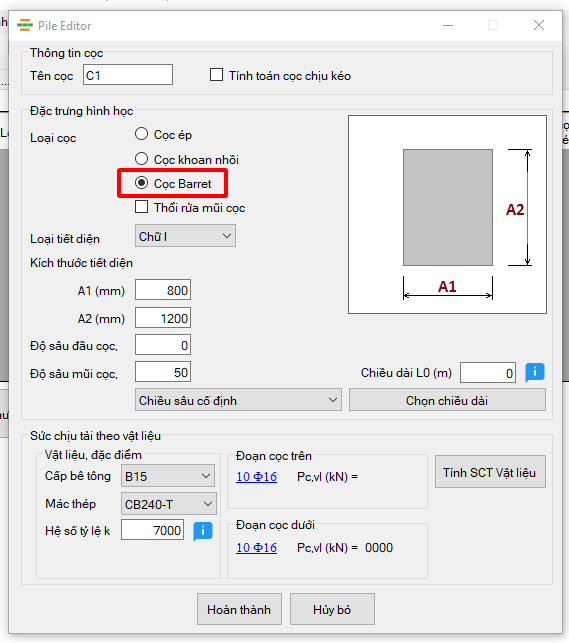The width and height of the screenshot is (569, 643).
Task: Click the Chọn chiều dài button
Action: click(x=447, y=400)
